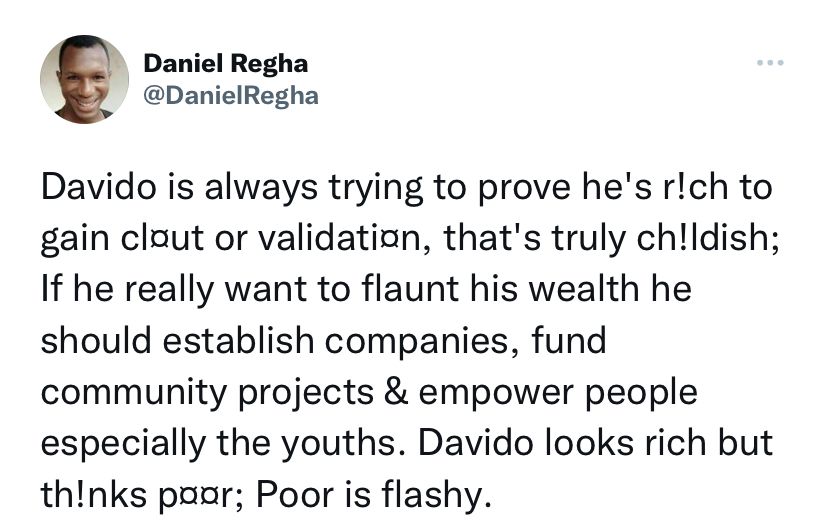Viewport: 828px width, 529px height.
Task: Click the word "community" in the tweet
Action: [134, 394]
